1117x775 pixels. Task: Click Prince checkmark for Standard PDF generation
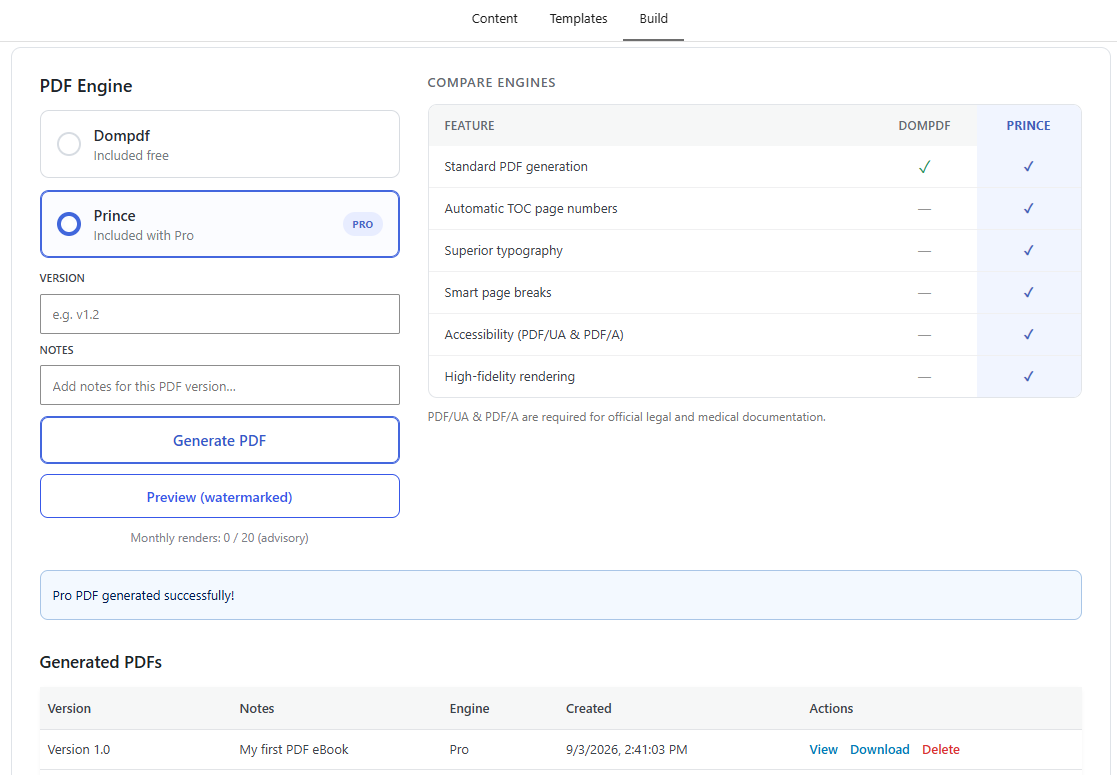point(1028,167)
